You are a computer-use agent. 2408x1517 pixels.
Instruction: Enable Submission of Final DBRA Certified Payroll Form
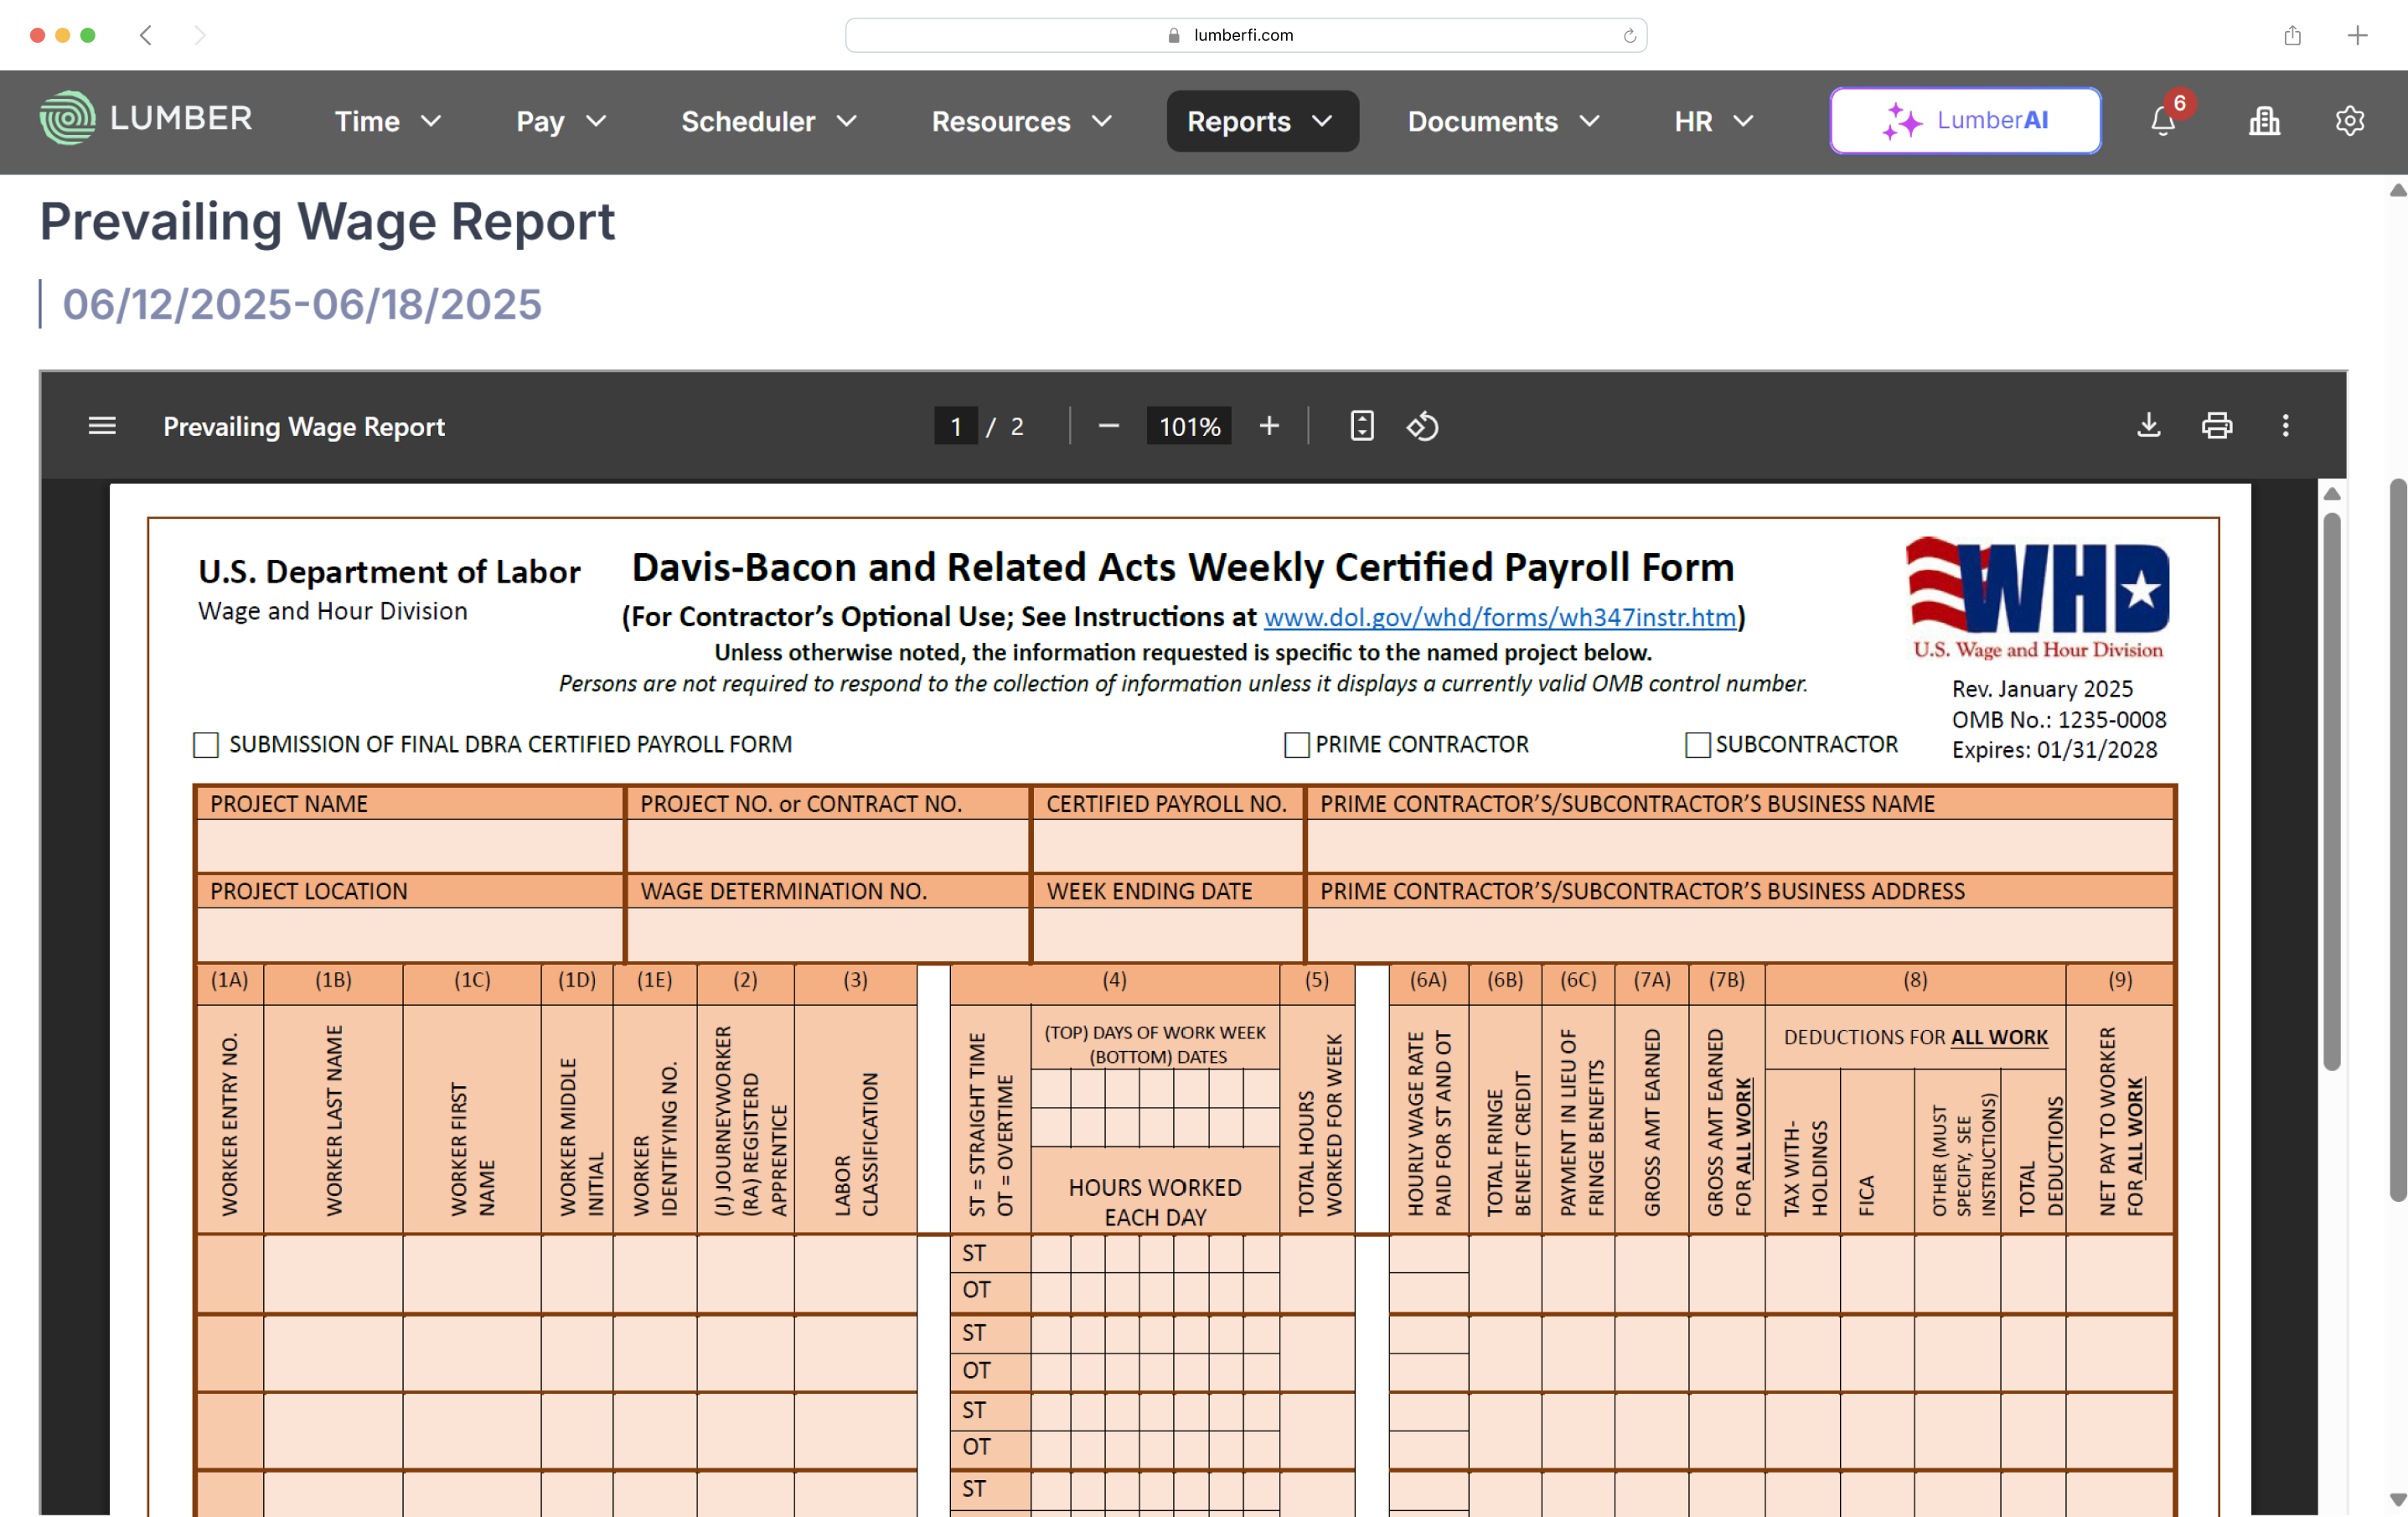click(206, 744)
